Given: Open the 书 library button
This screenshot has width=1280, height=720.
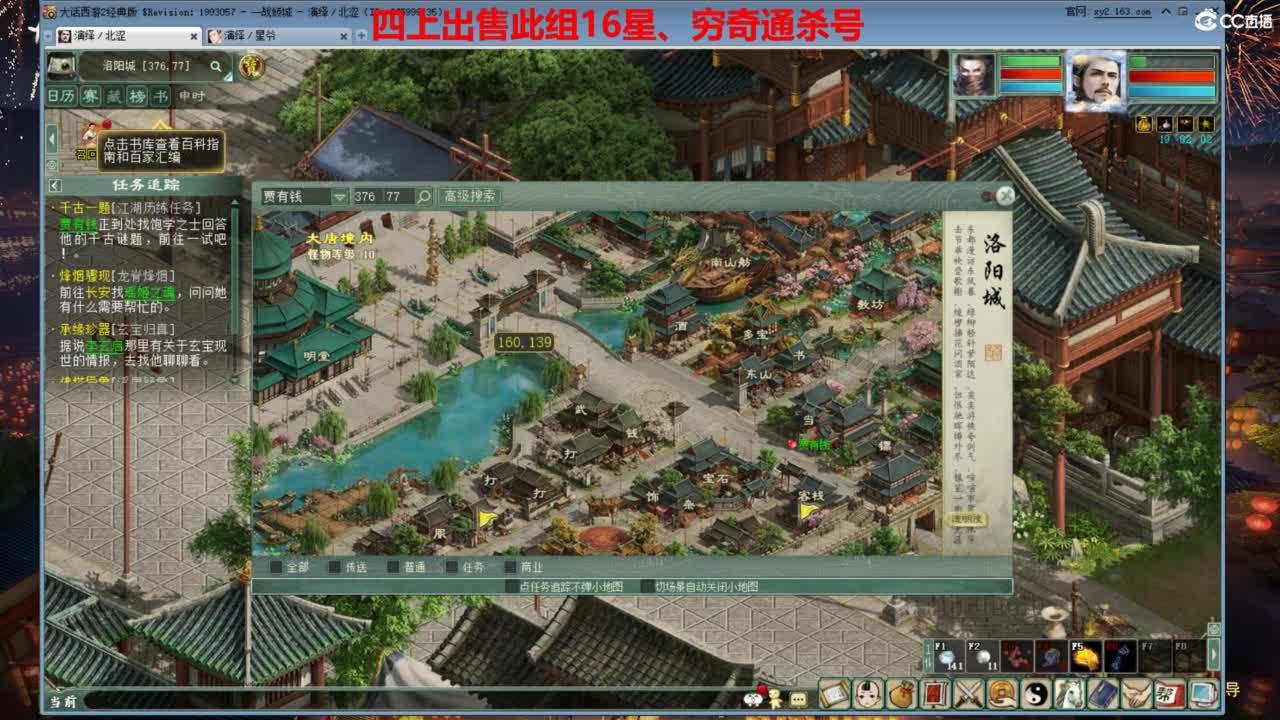Looking at the screenshot, I should pos(160,96).
